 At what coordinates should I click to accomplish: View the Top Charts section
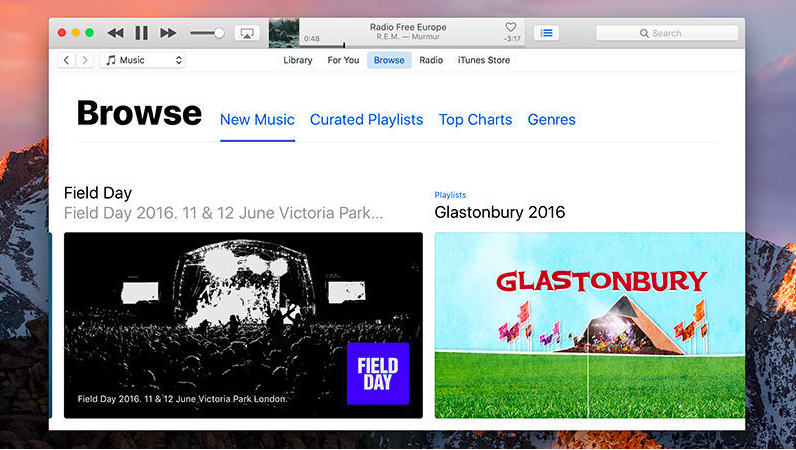click(475, 119)
